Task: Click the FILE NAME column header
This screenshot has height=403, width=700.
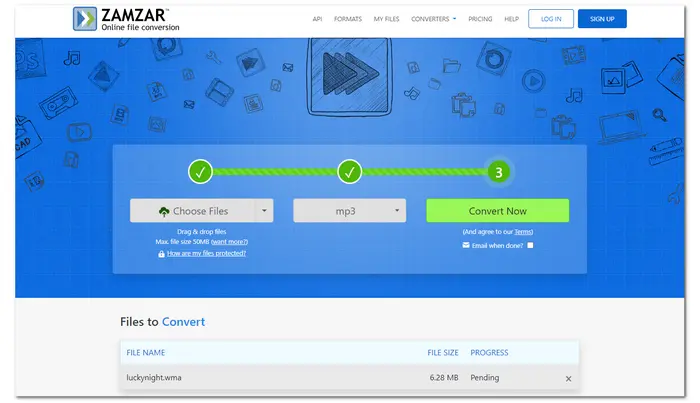Action: [146, 353]
